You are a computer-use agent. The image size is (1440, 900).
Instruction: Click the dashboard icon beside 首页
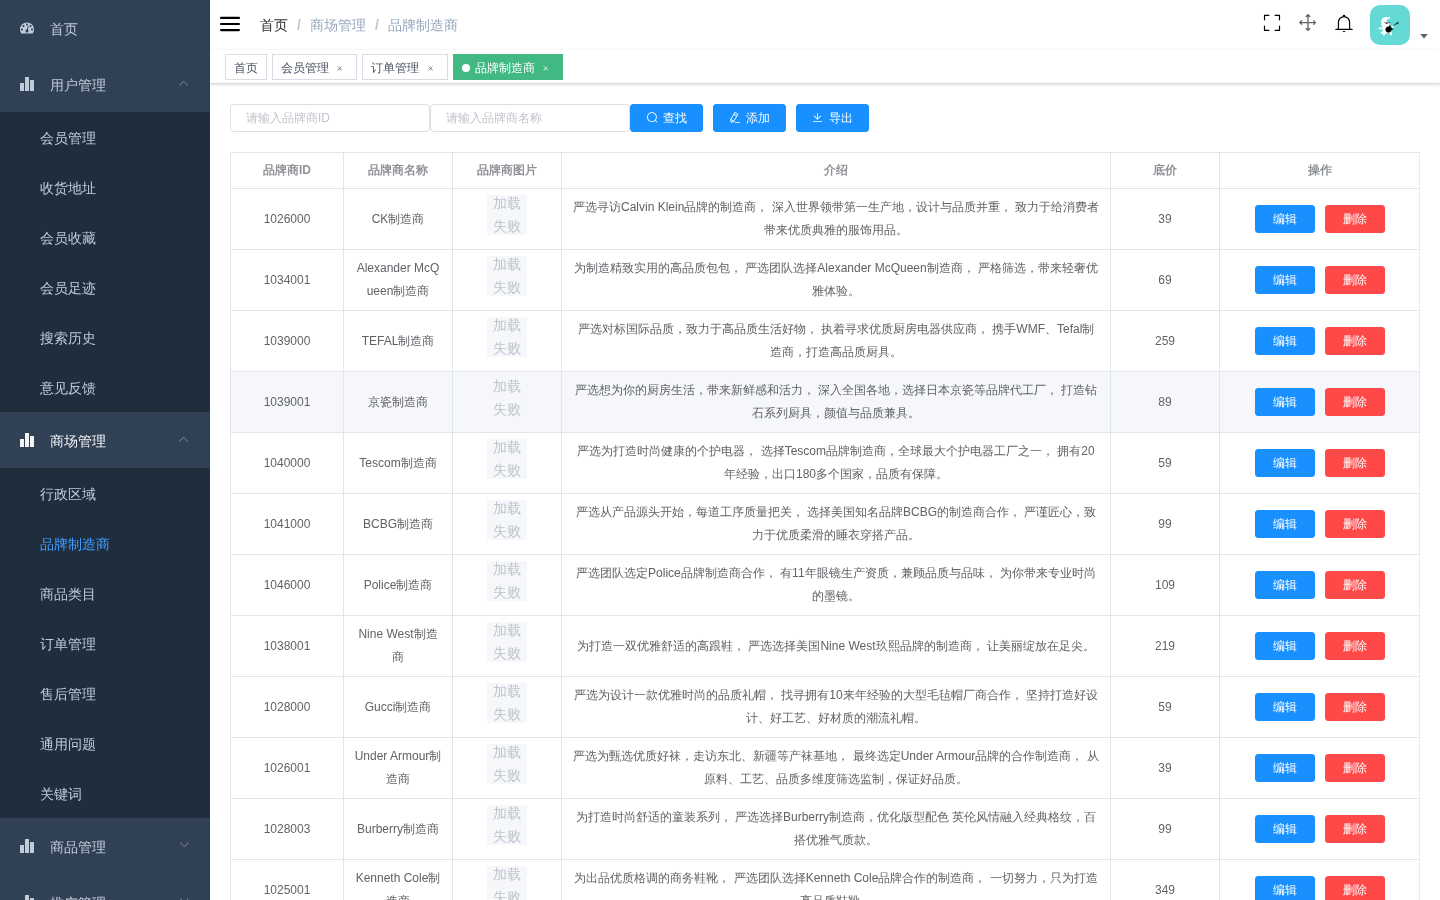point(27,29)
